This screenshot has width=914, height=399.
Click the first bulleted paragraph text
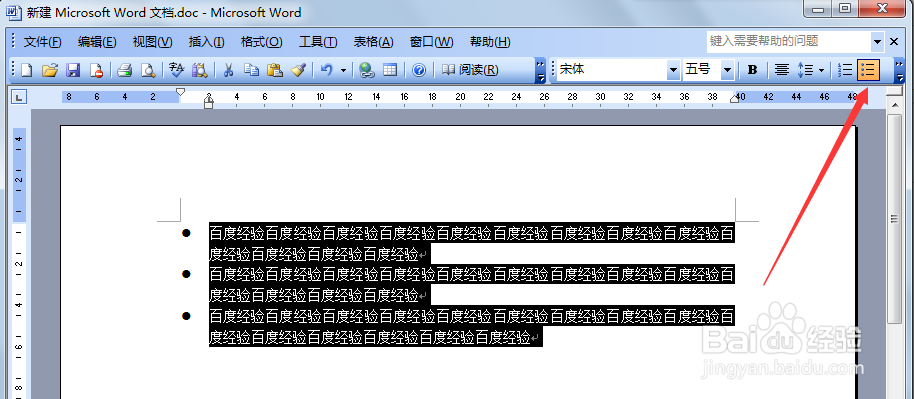472,244
